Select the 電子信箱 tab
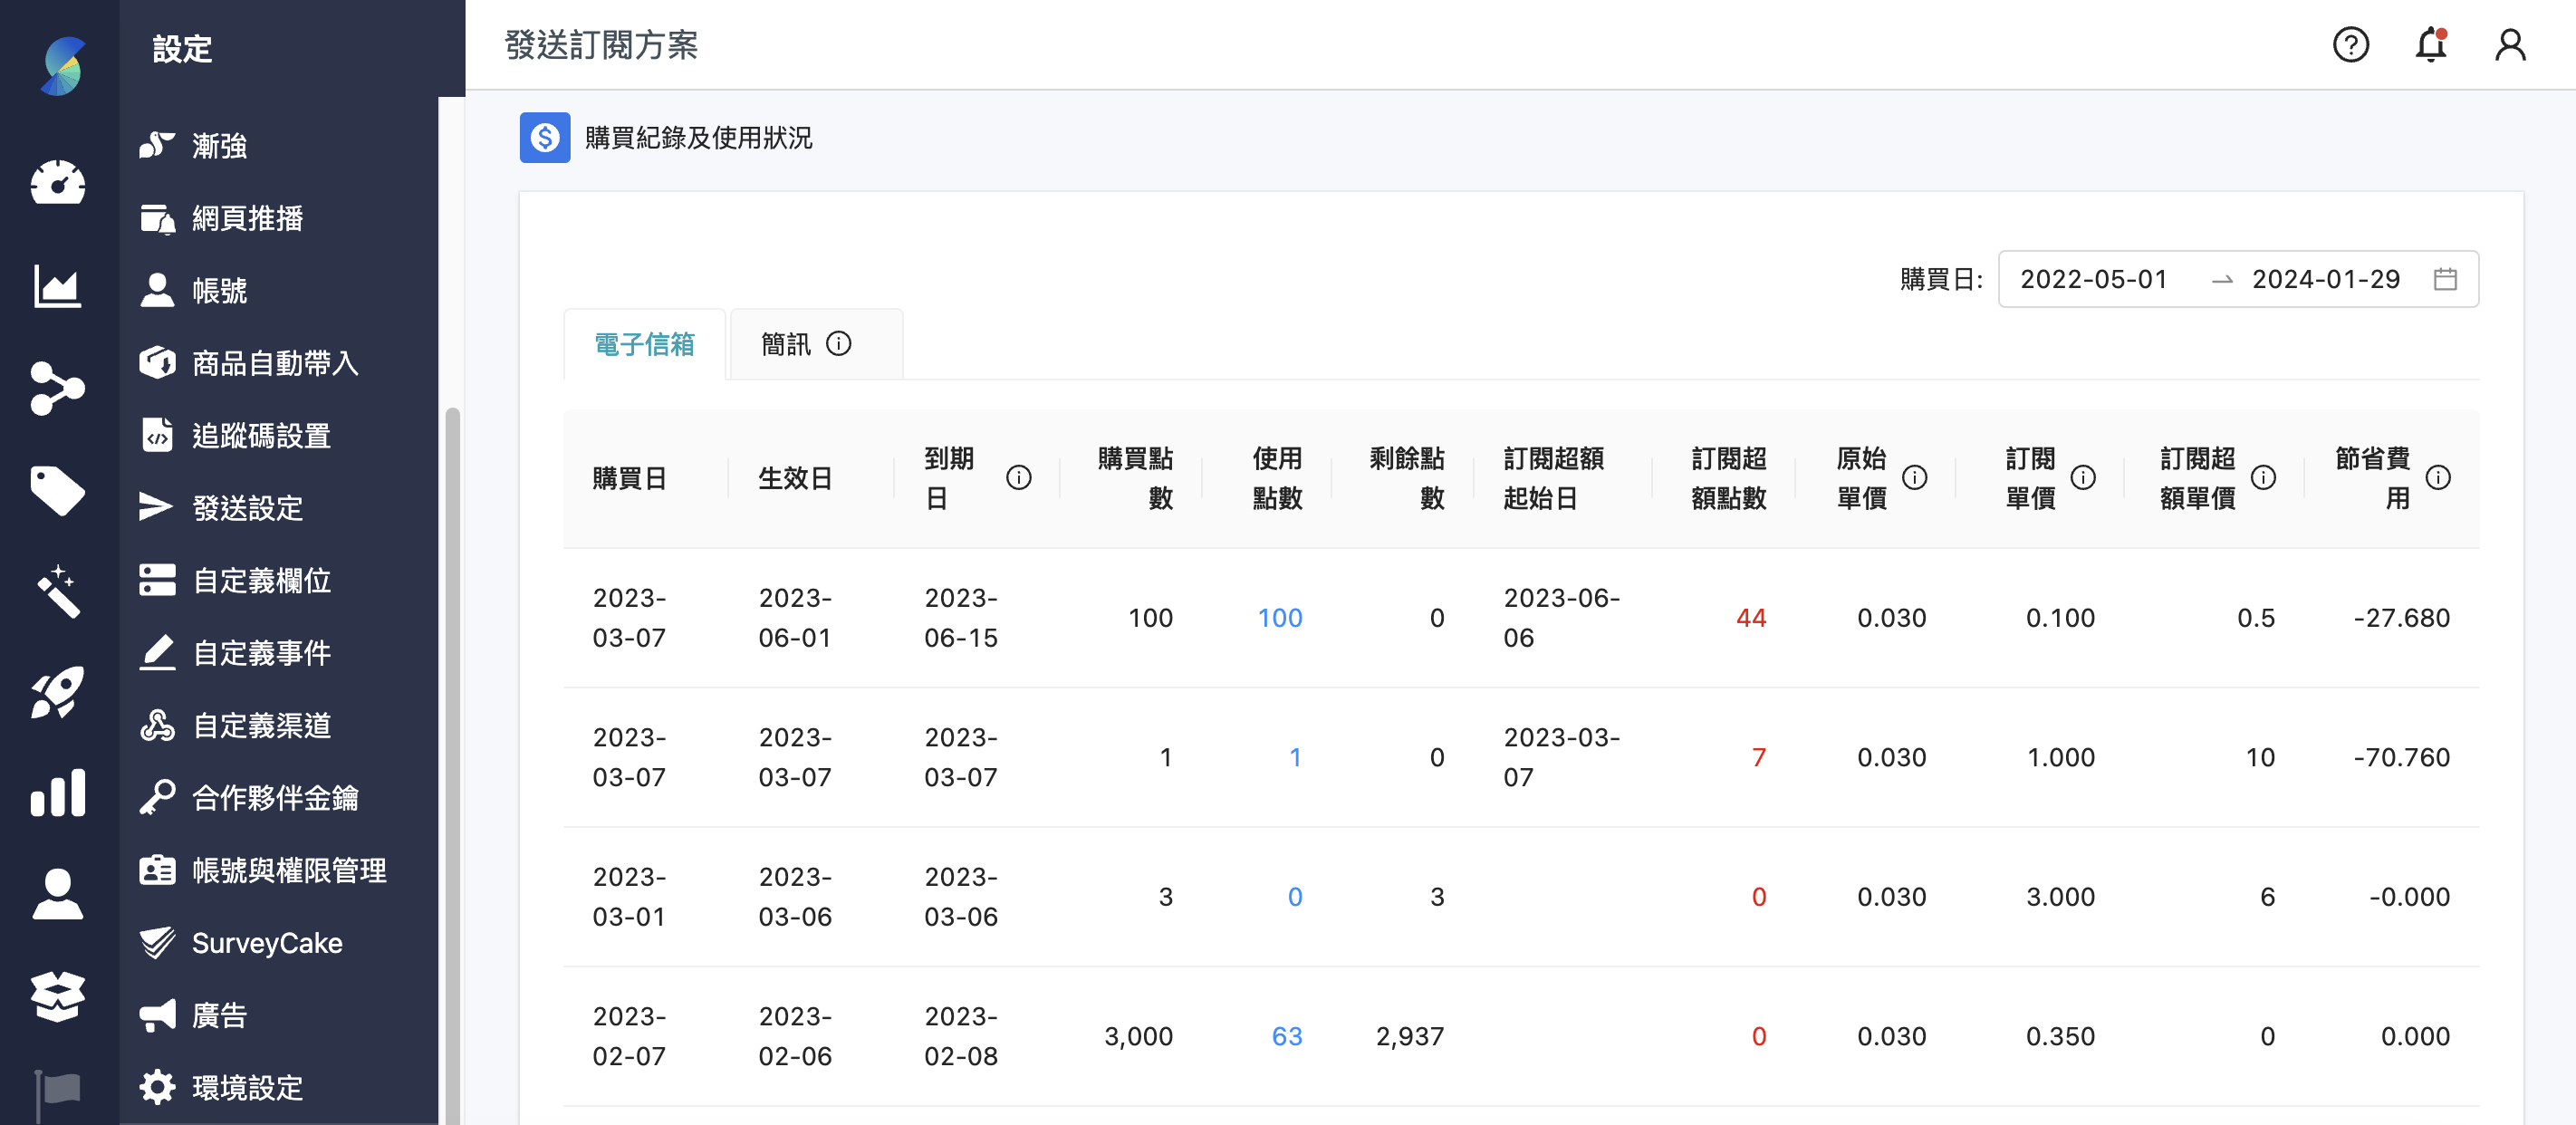Image resolution: width=2576 pixels, height=1125 pixels. (x=644, y=344)
